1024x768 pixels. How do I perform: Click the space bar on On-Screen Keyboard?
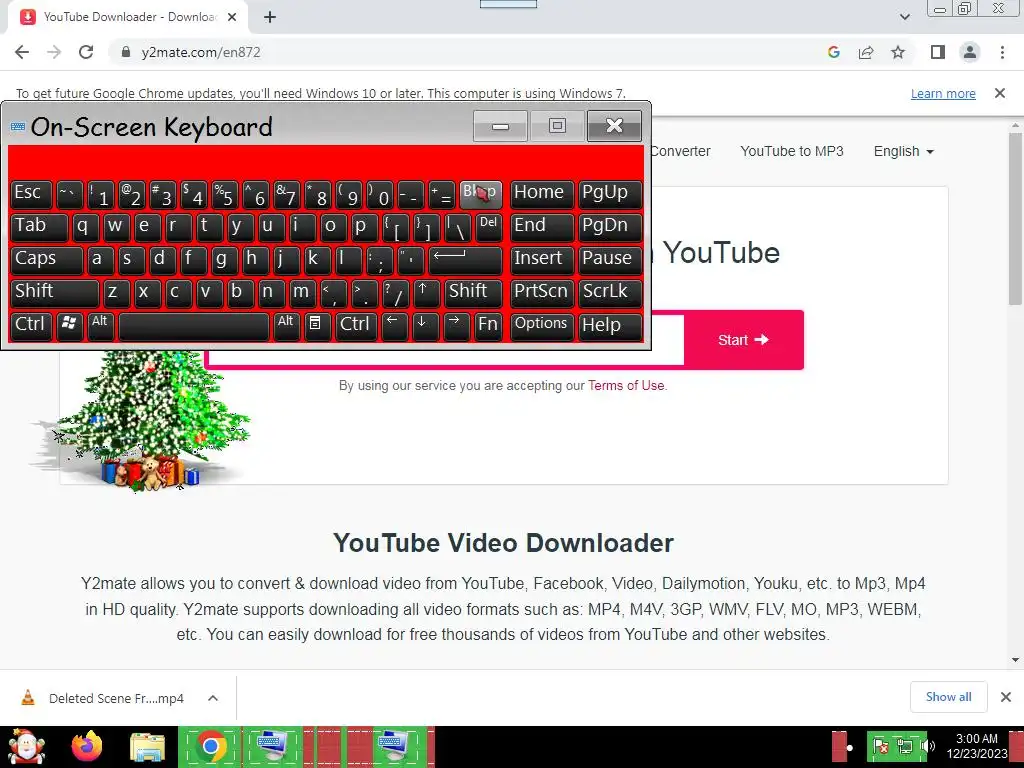194,326
